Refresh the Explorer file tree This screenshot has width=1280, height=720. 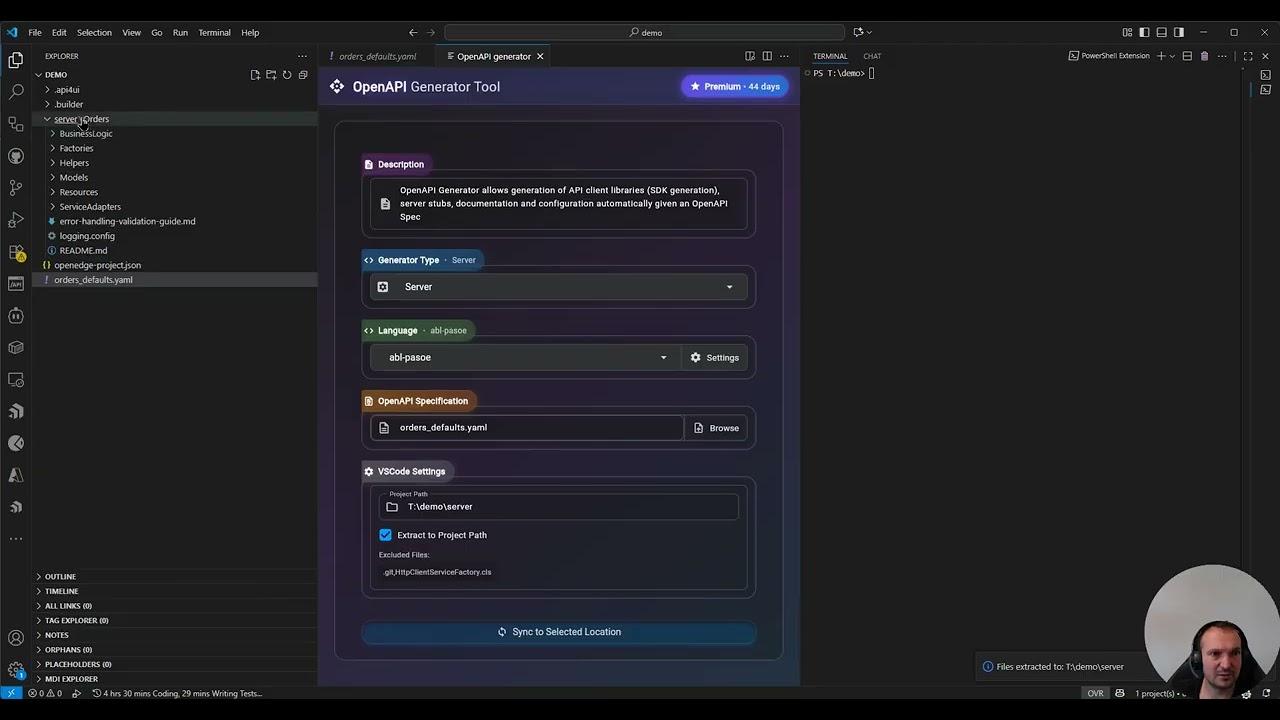point(287,75)
